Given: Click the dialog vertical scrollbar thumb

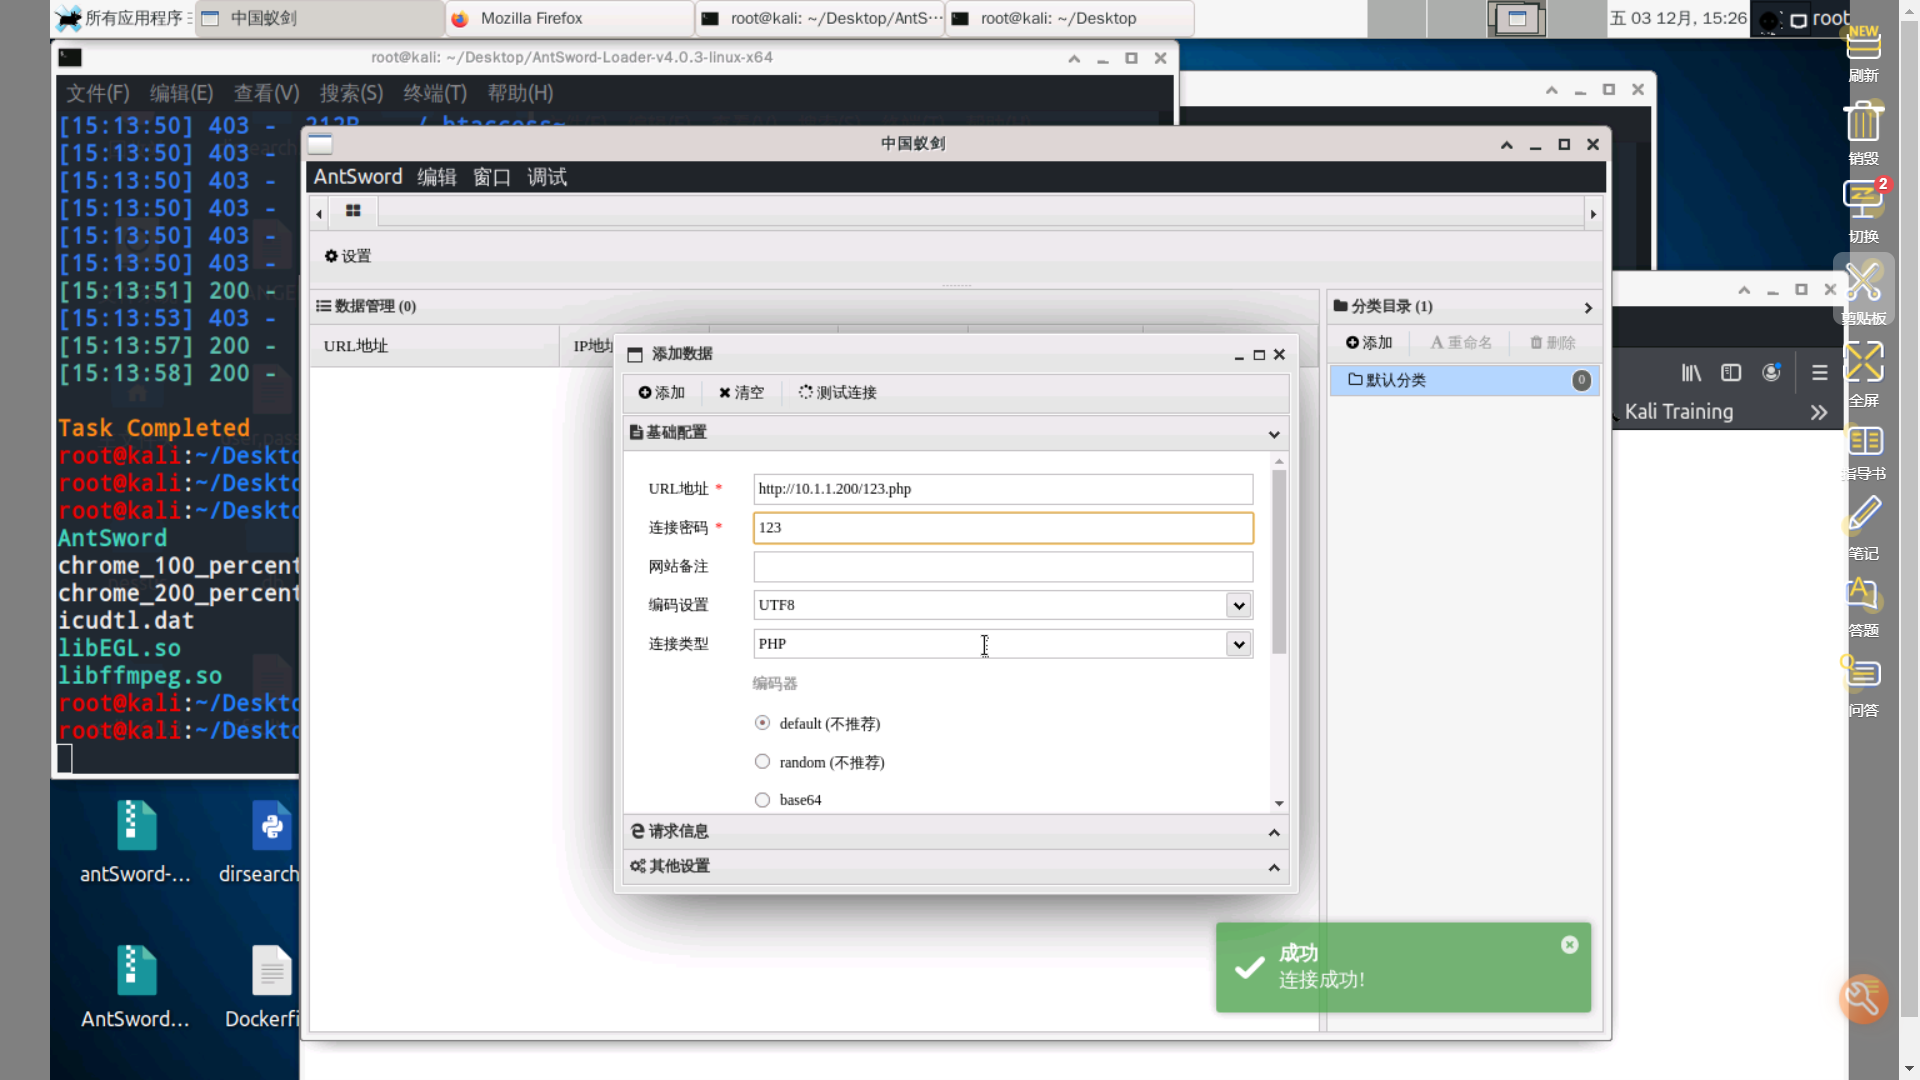Looking at the screenshot, I should (x=1279, y=560).
